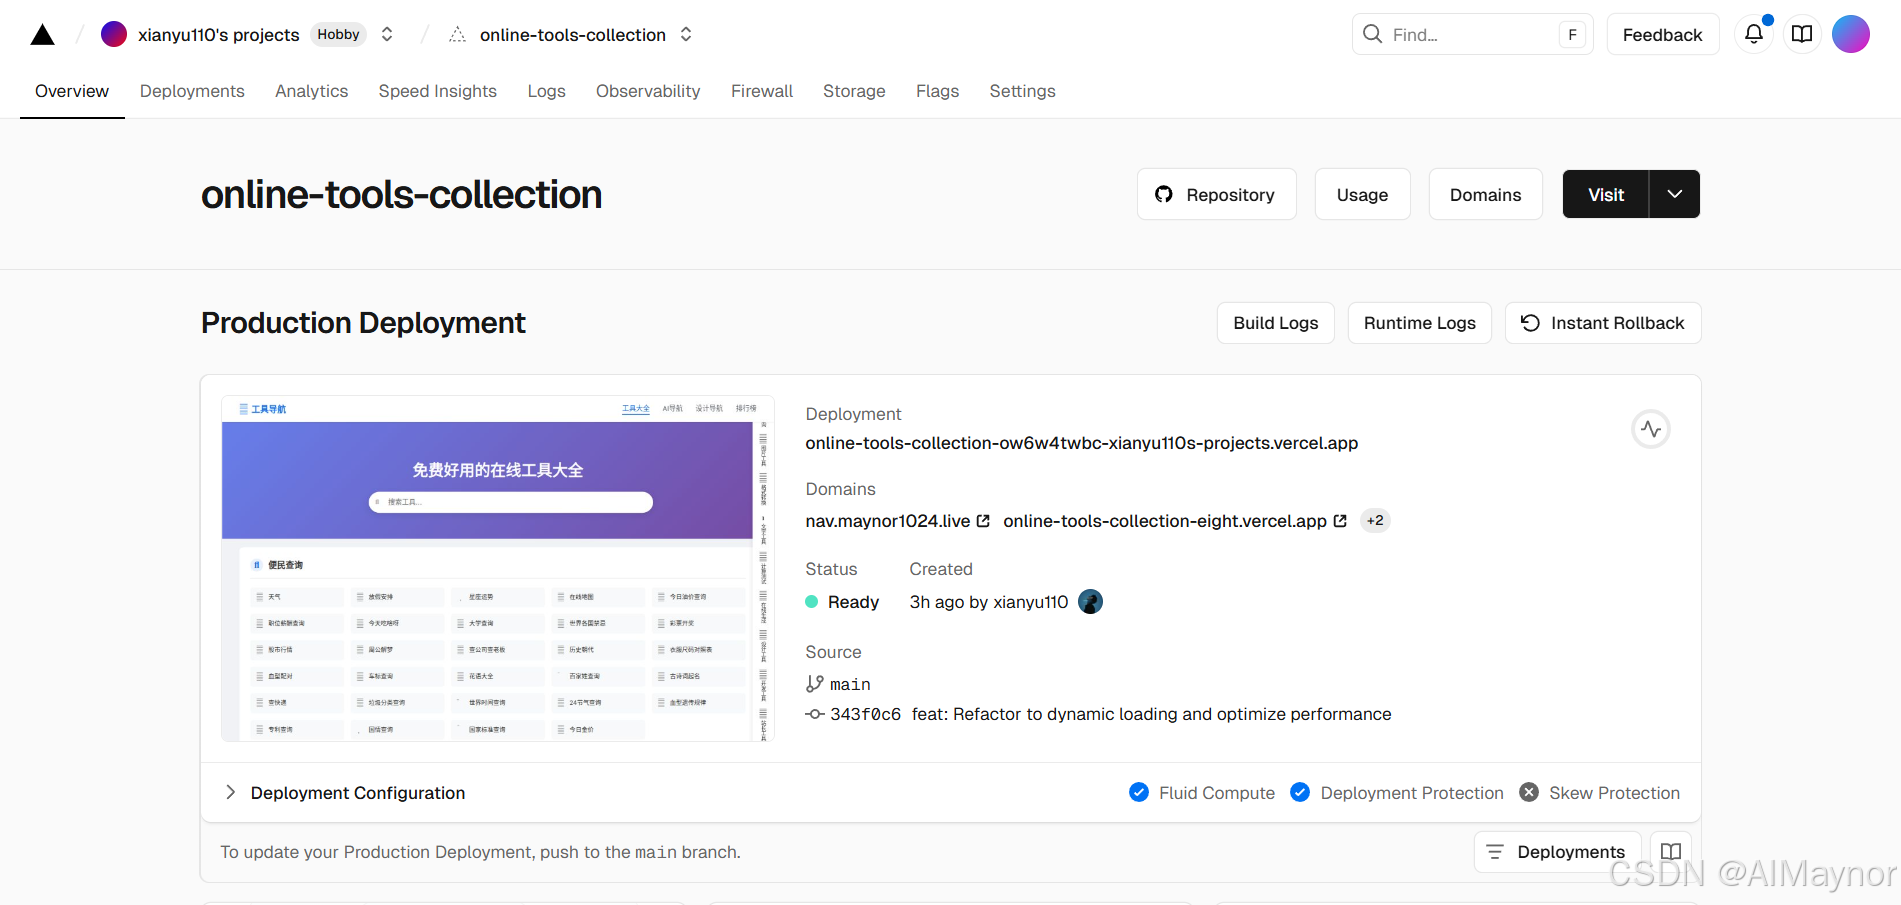
Task: Click the Fluid Compute label
Action: click(1217, 793)
